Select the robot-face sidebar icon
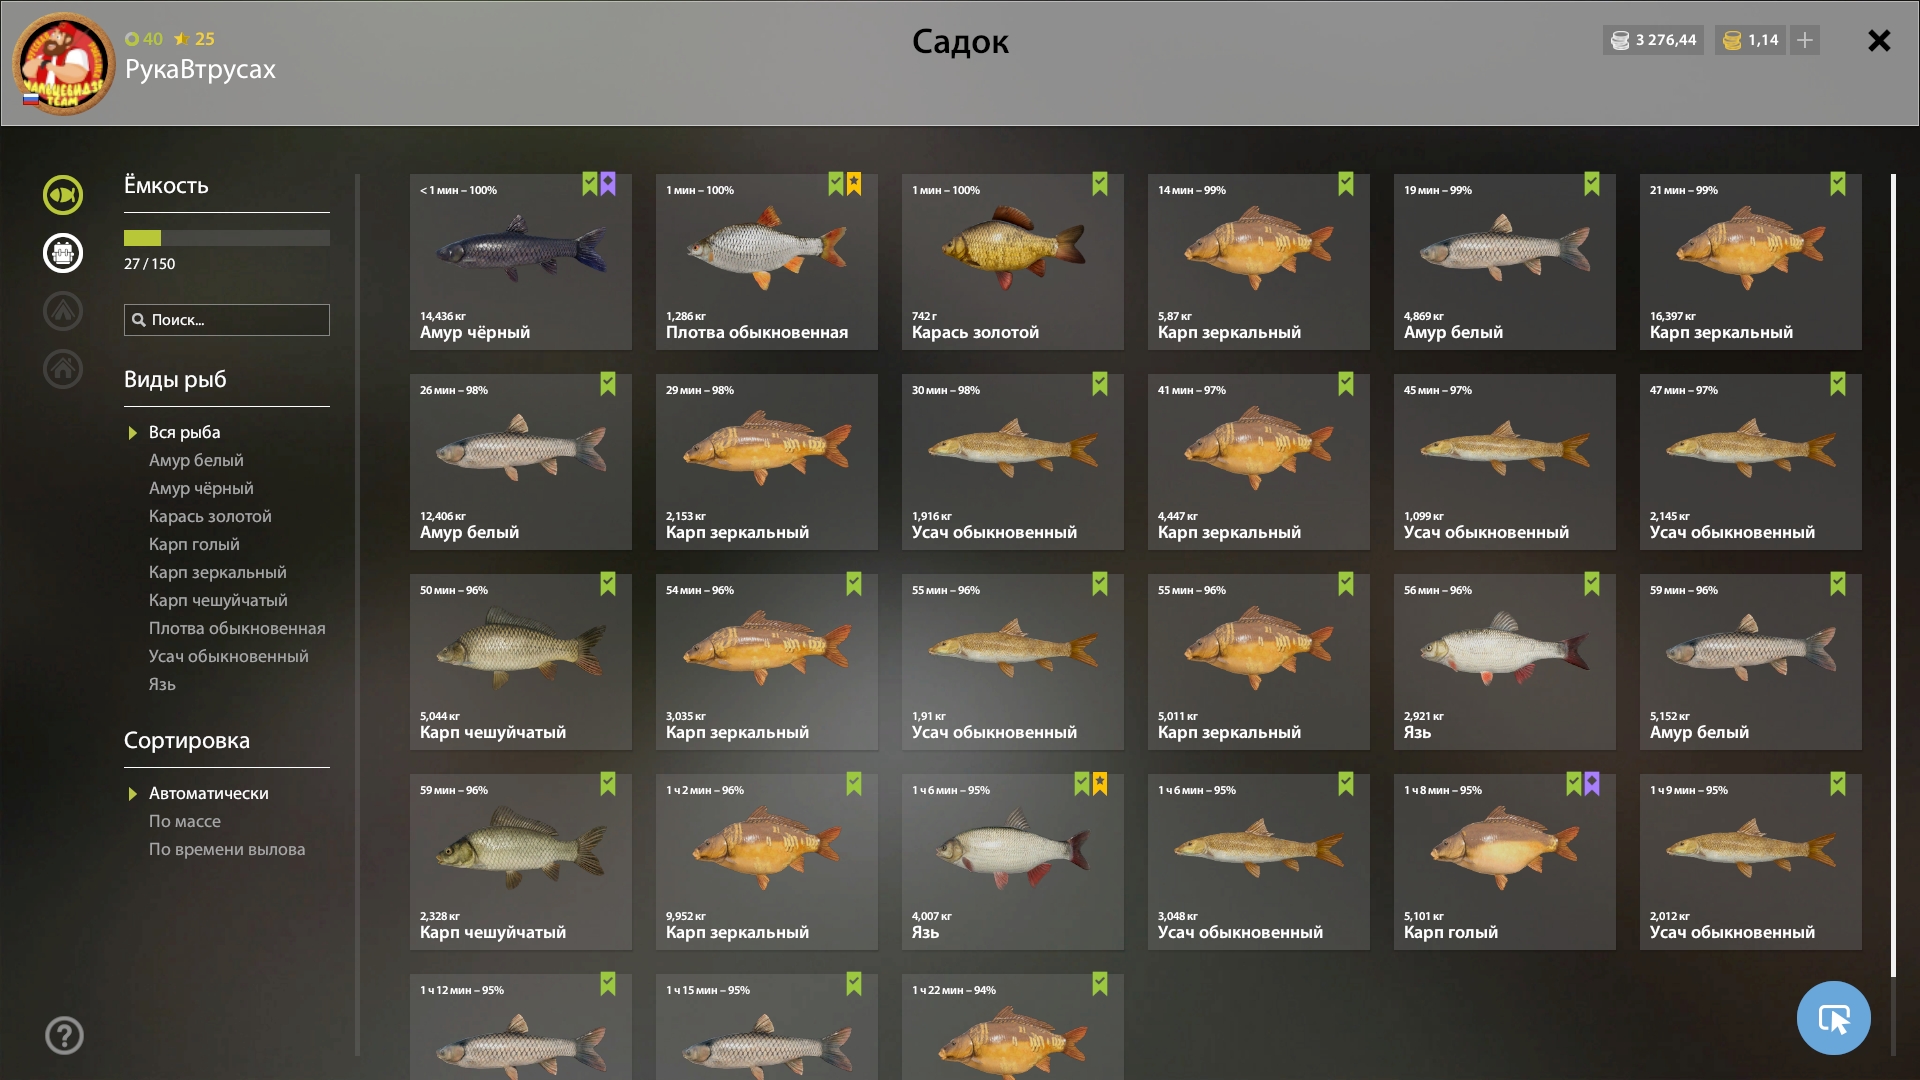 pos(63,253)
